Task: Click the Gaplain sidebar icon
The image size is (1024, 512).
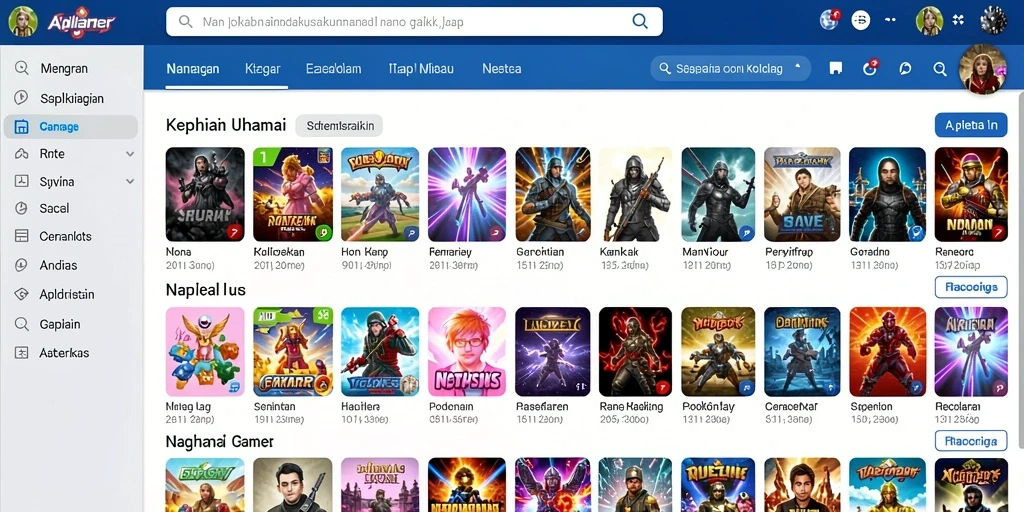Action: pos(22,324)
